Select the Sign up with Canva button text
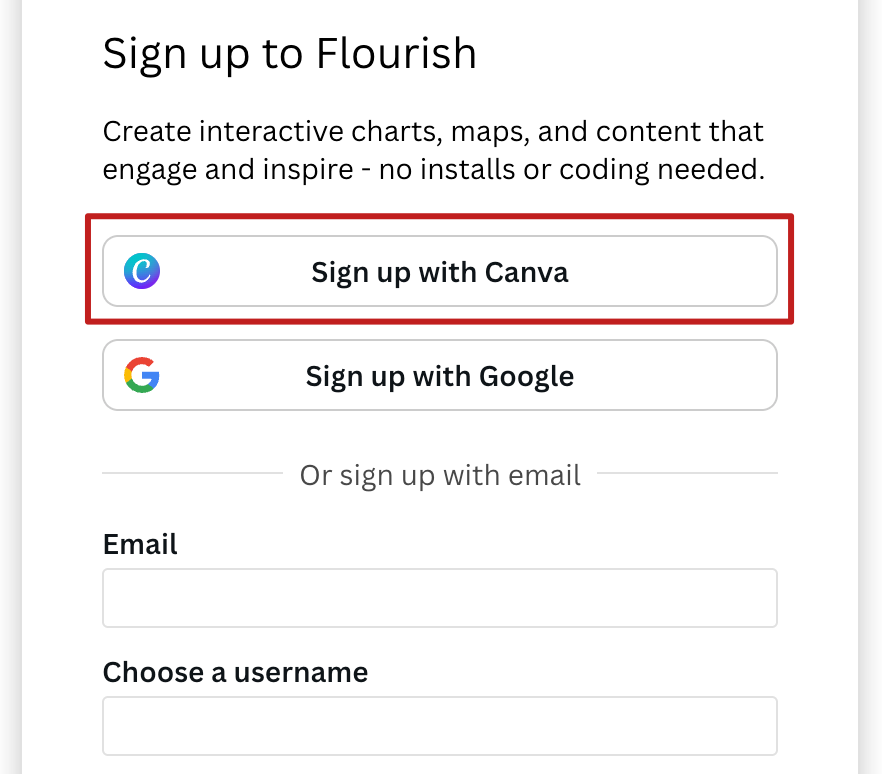 (x=440, y=270)
